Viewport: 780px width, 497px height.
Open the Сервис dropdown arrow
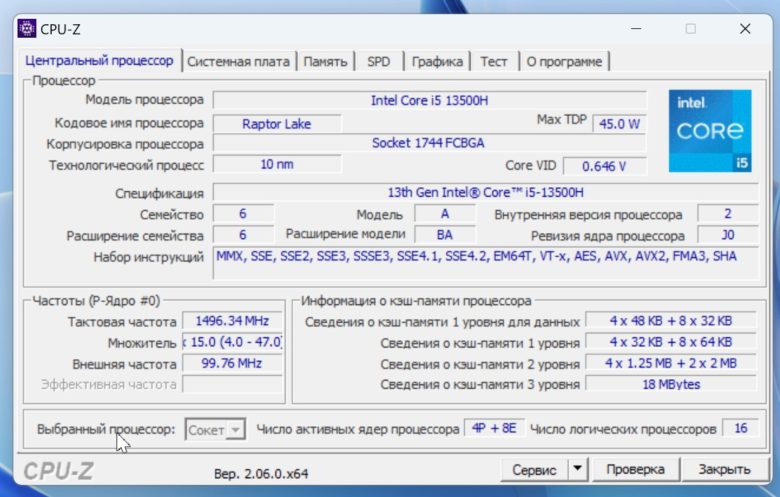tap(577, 469)
